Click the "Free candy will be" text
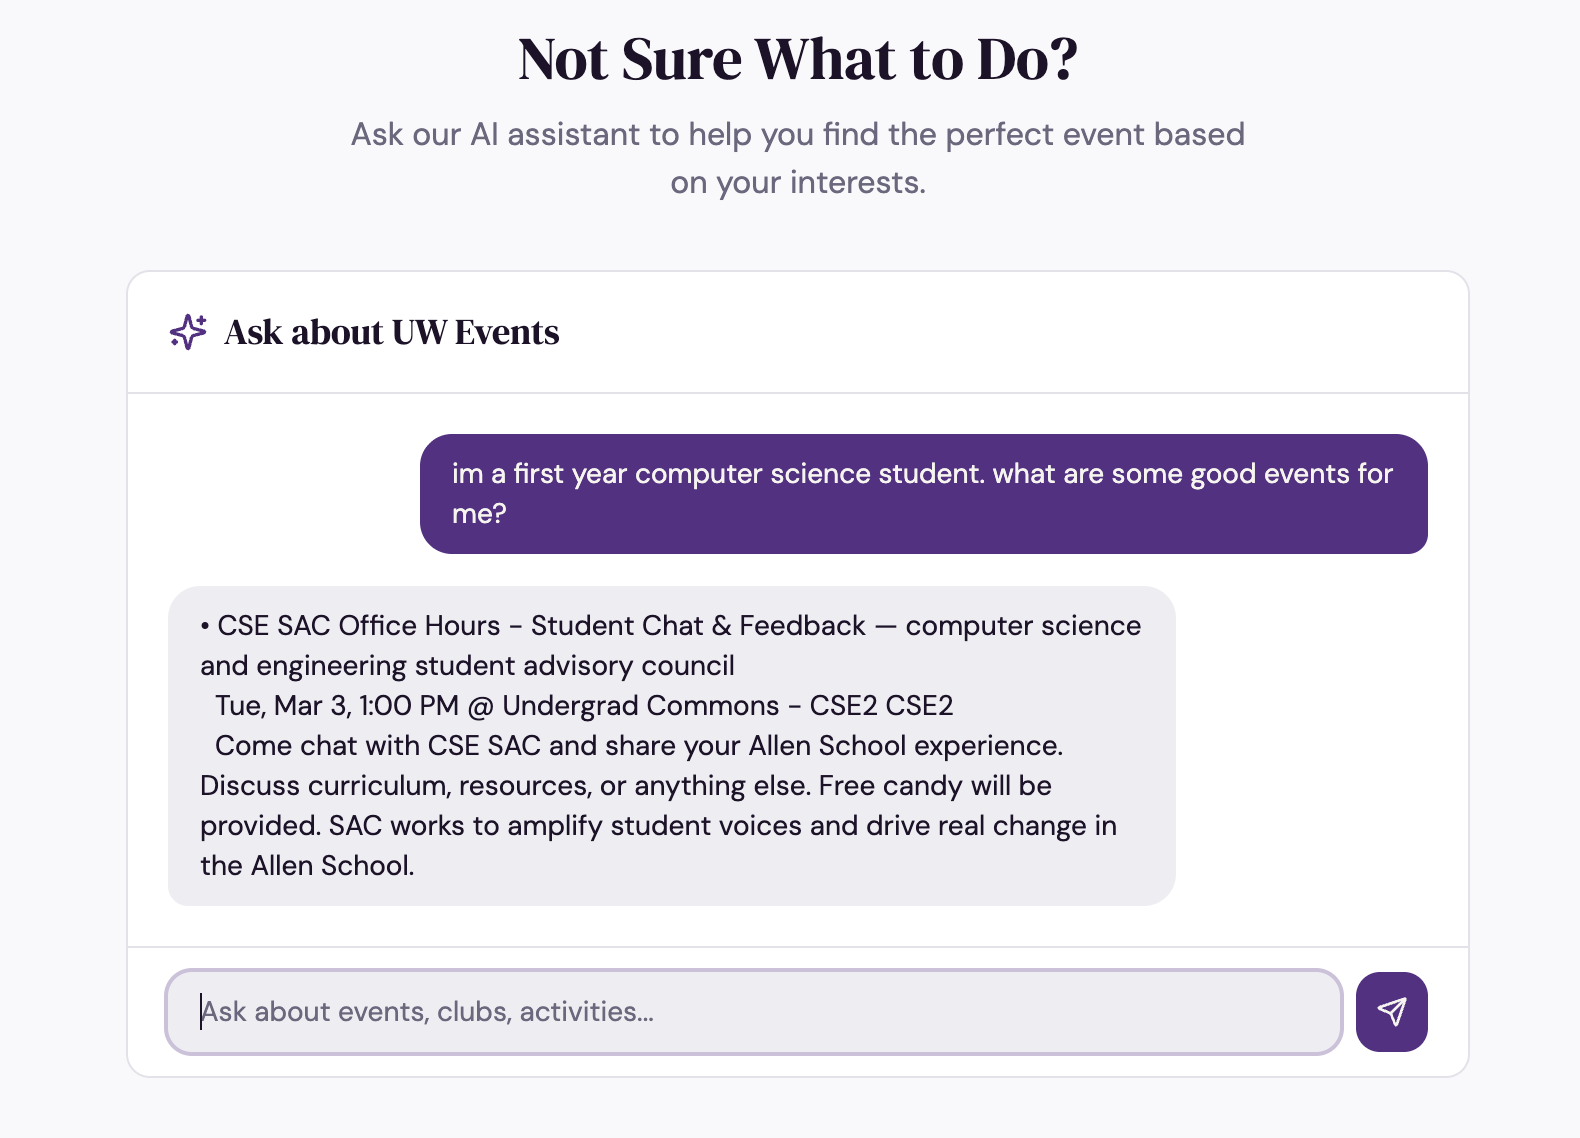This screenshot has width=1580, height=1138. click(935, 786)
